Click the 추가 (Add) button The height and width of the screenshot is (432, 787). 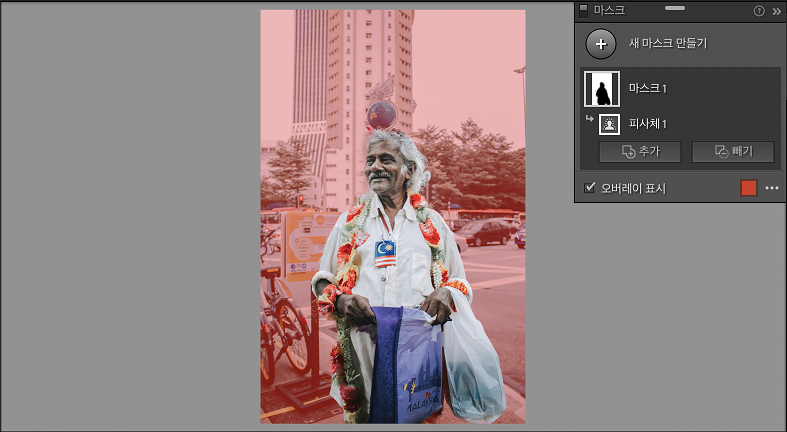pos(640,152)
